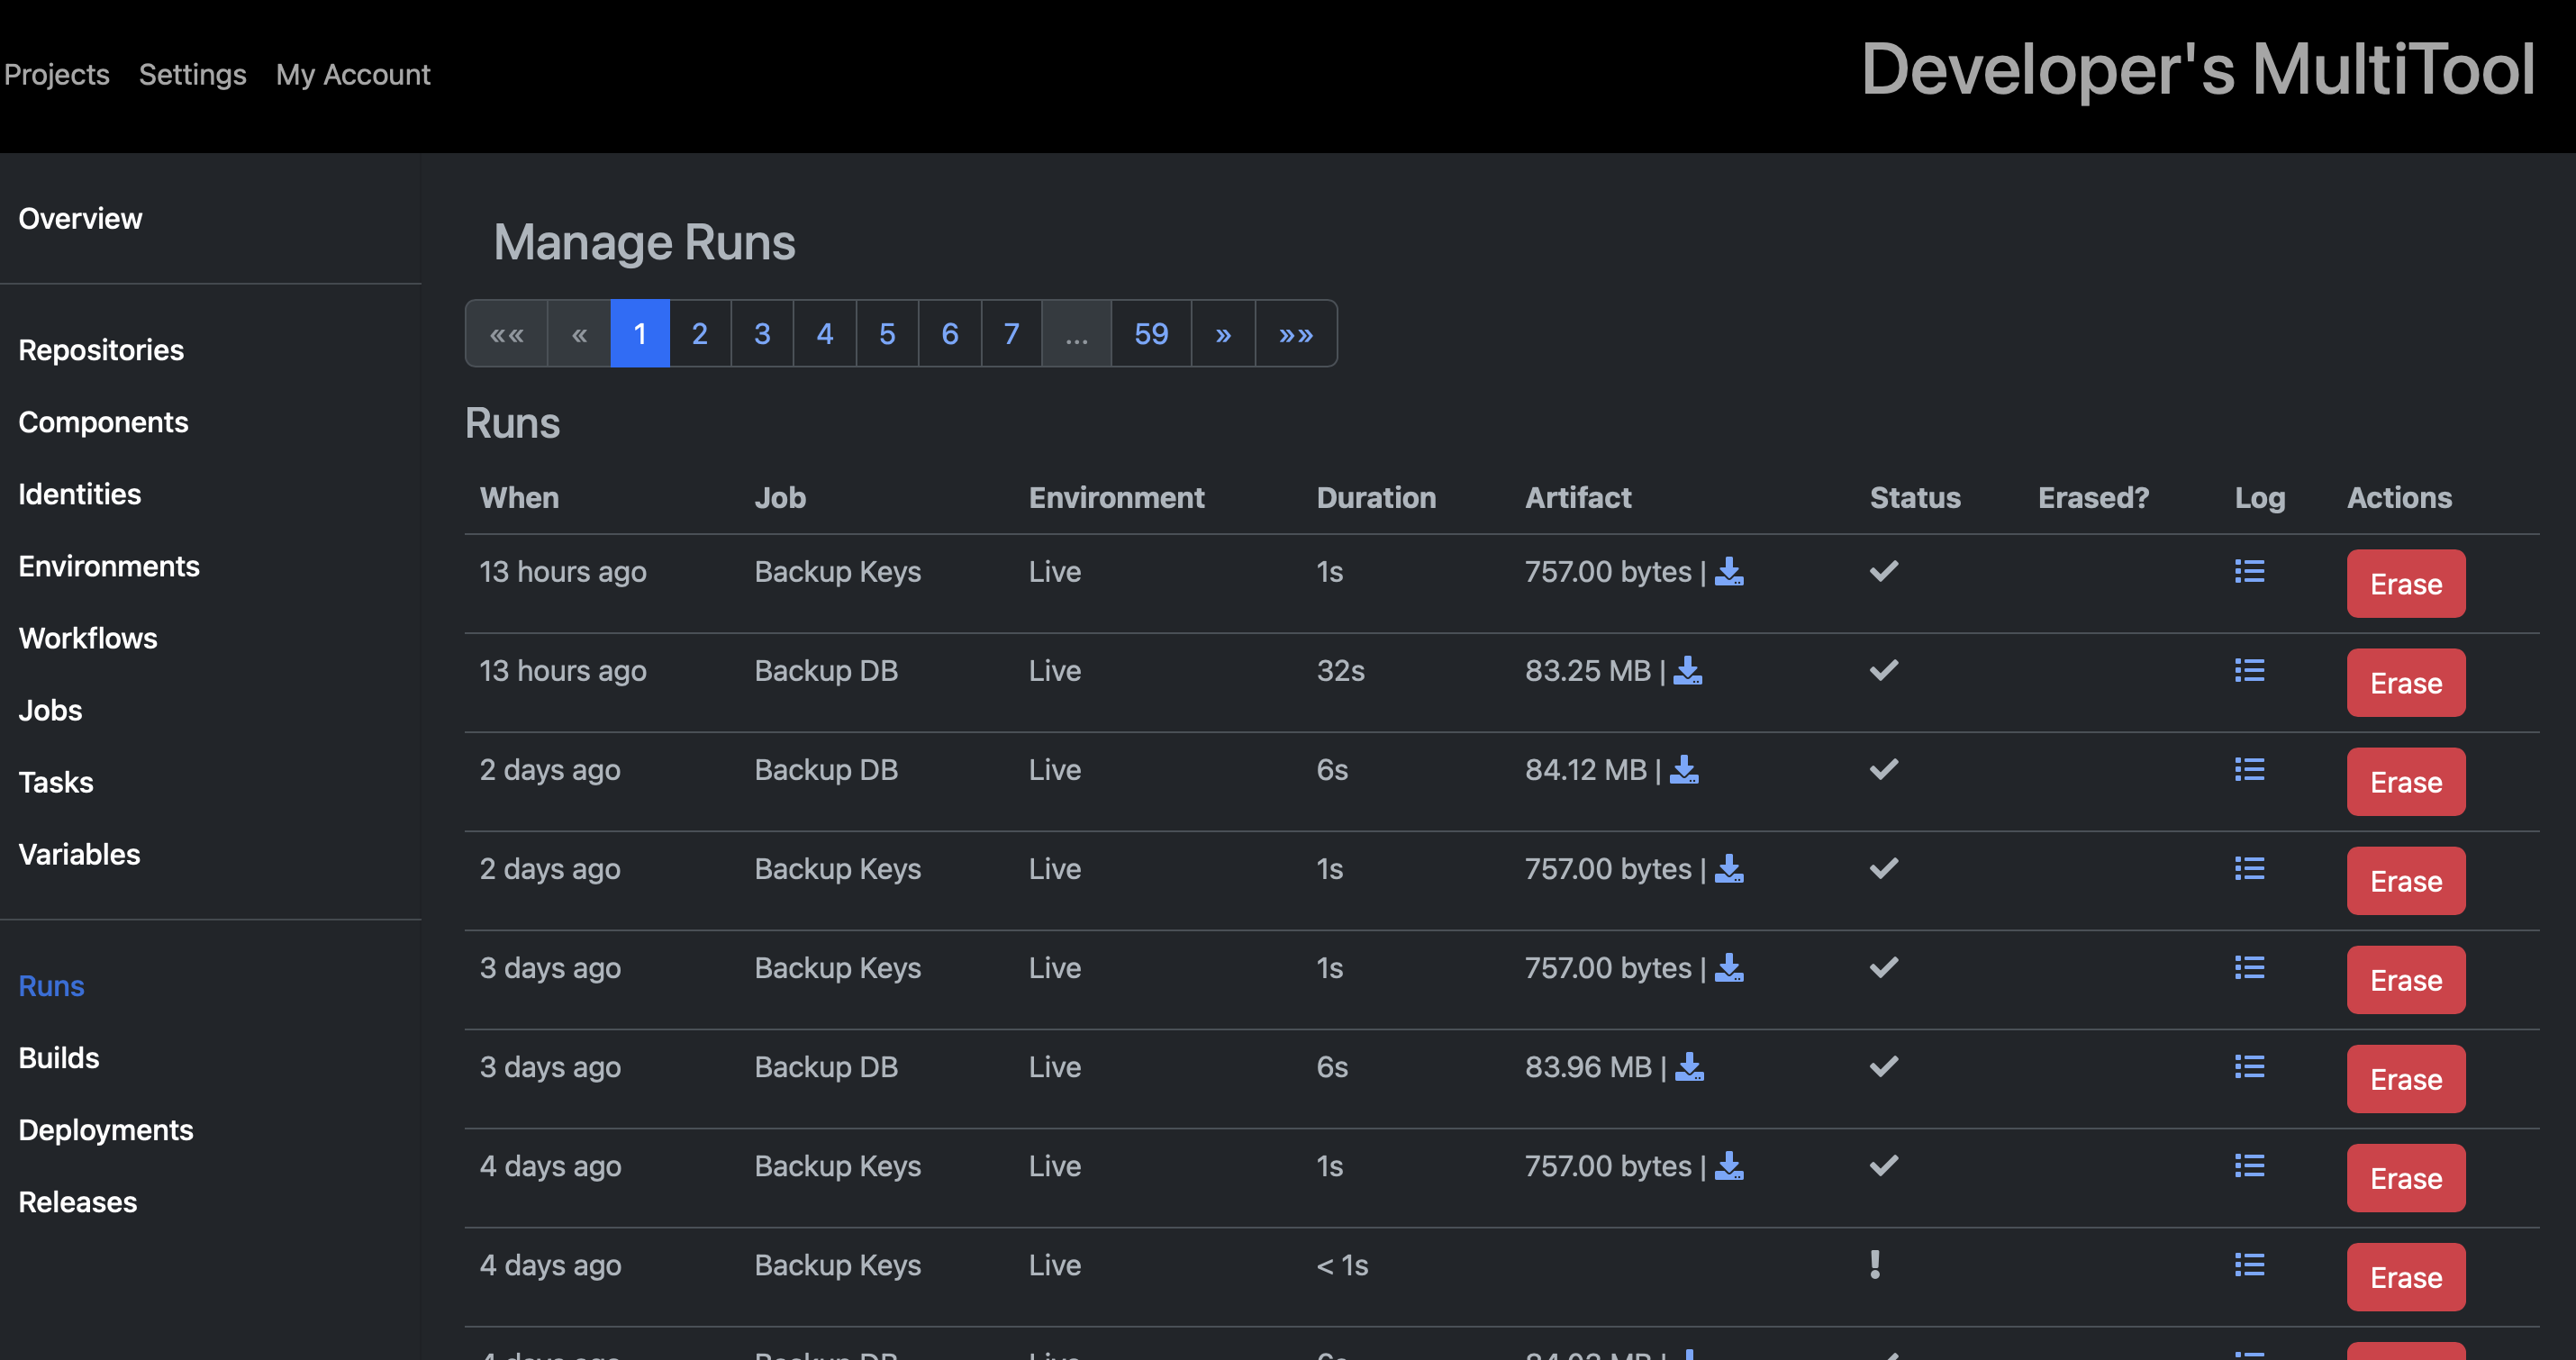The height and width of the screenshot is (1360, 2576).
Task: Open Components in sidebar
Action: [103, 423]
